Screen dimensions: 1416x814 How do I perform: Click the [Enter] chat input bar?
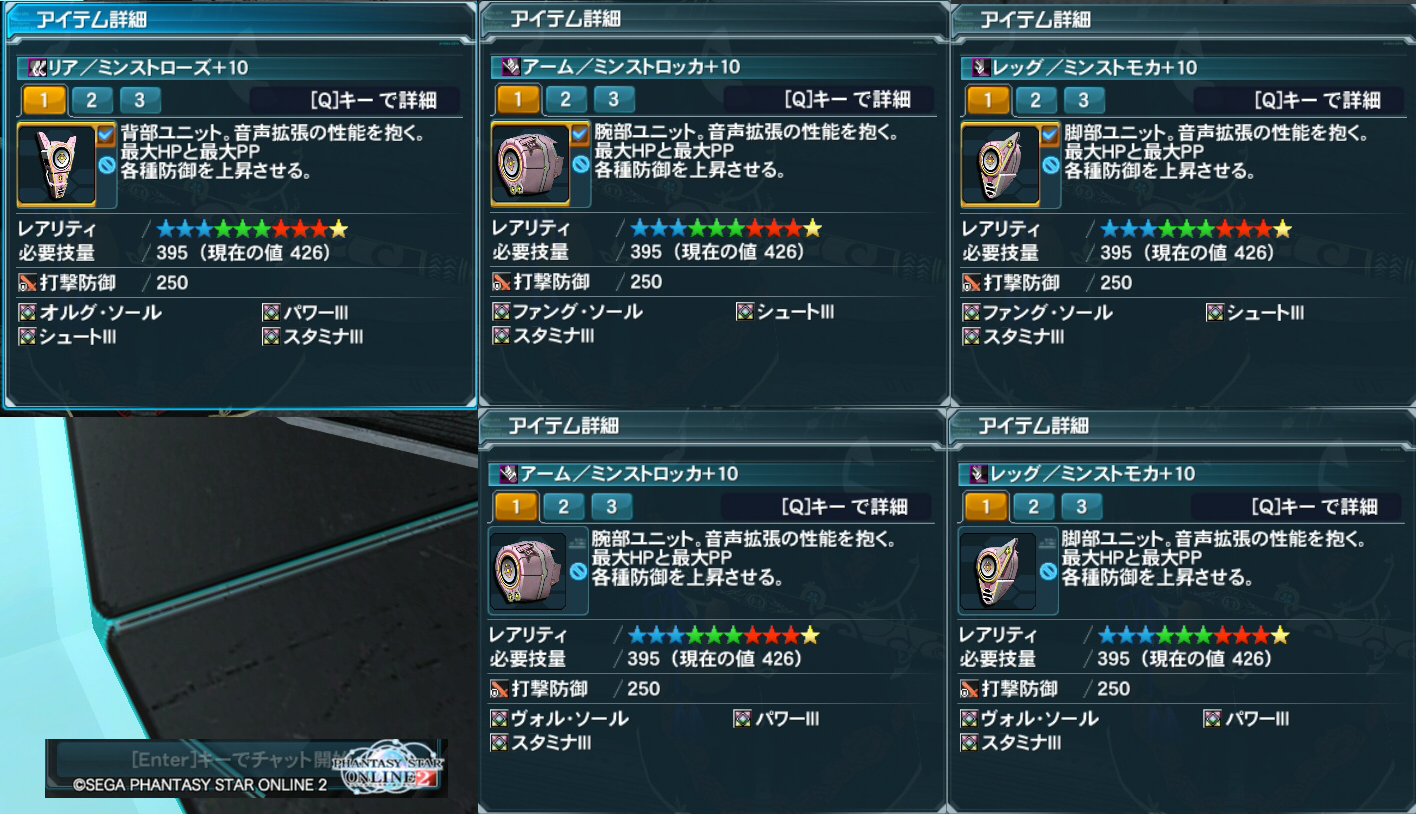coord(200,759)
